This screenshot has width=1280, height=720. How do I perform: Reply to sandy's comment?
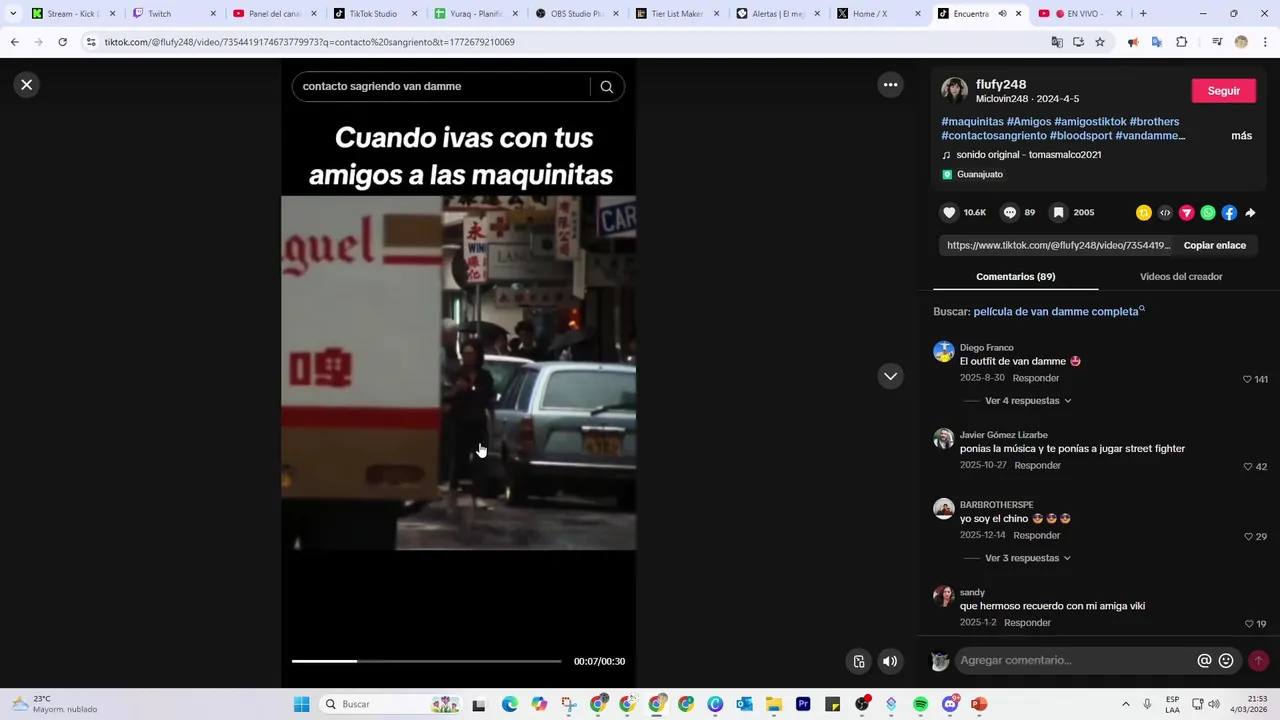tap(1027, 623)
